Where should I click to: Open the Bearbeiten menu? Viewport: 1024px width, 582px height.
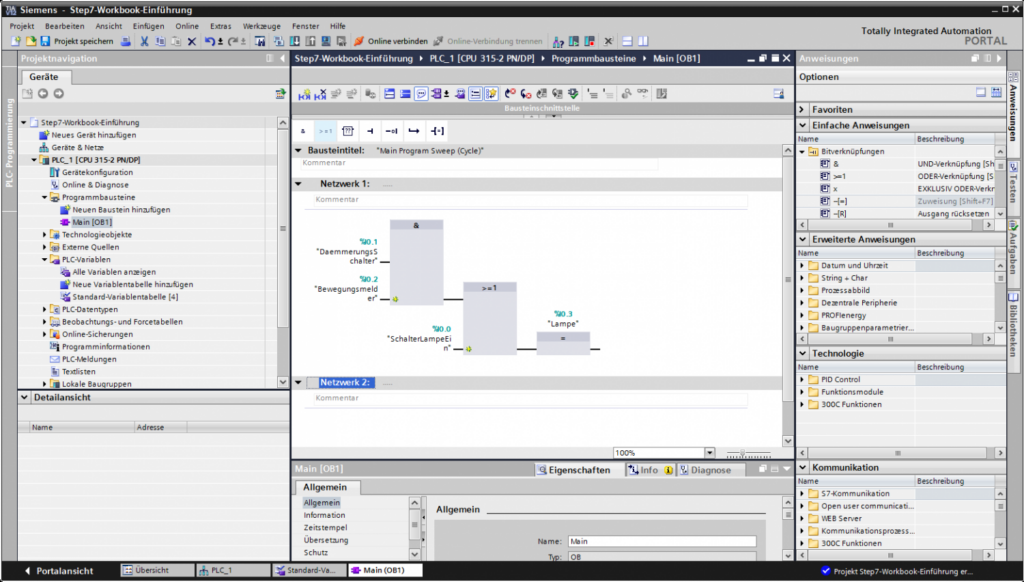[65, 26]
